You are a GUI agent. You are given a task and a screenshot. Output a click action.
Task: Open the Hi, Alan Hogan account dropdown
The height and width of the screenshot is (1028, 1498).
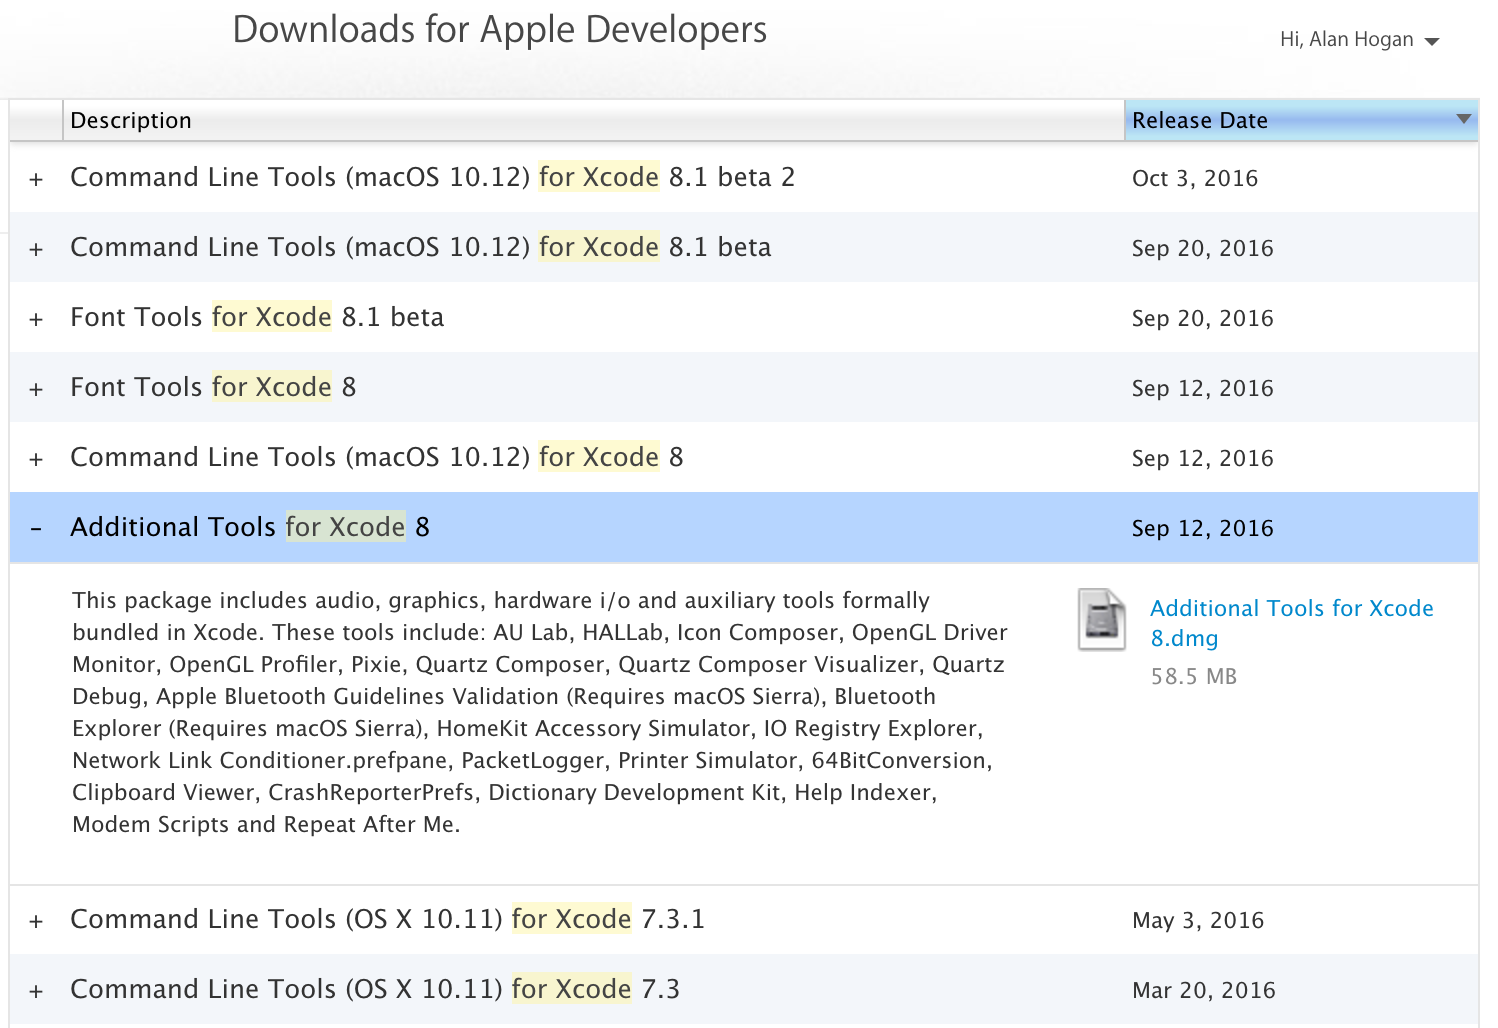pos(1359,40)
